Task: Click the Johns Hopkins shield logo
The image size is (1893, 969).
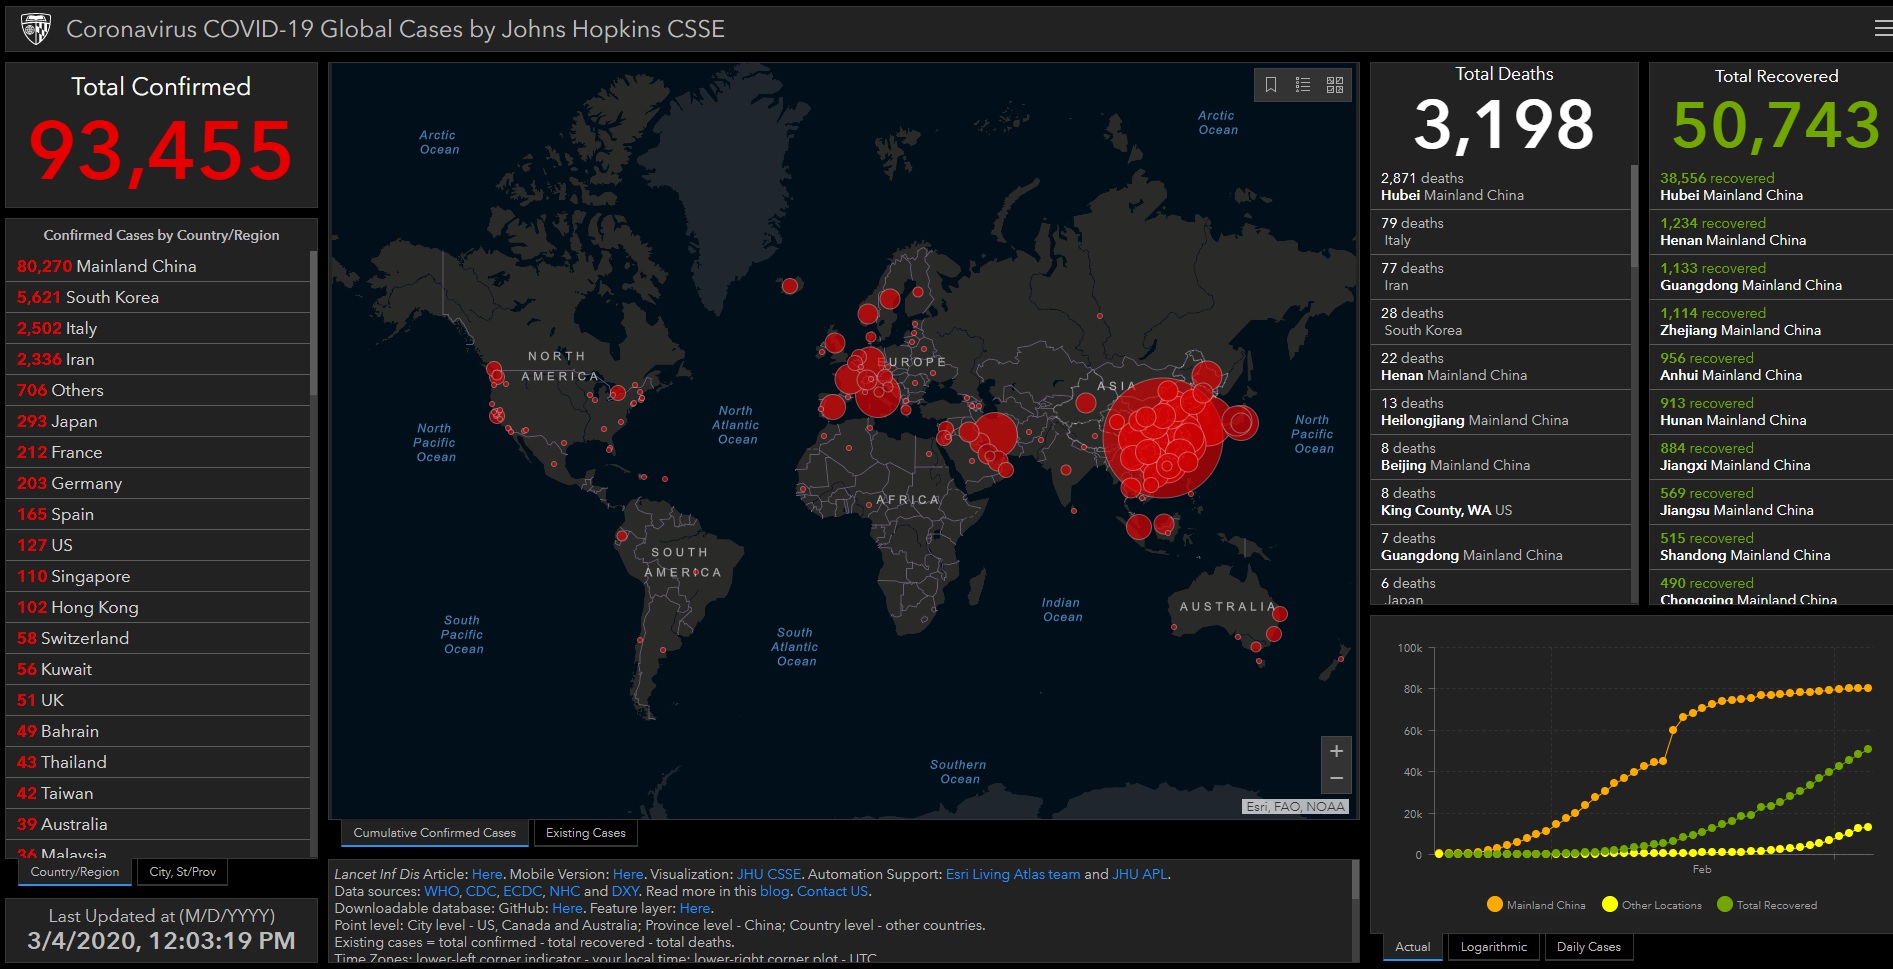Action: coord(36,29)
